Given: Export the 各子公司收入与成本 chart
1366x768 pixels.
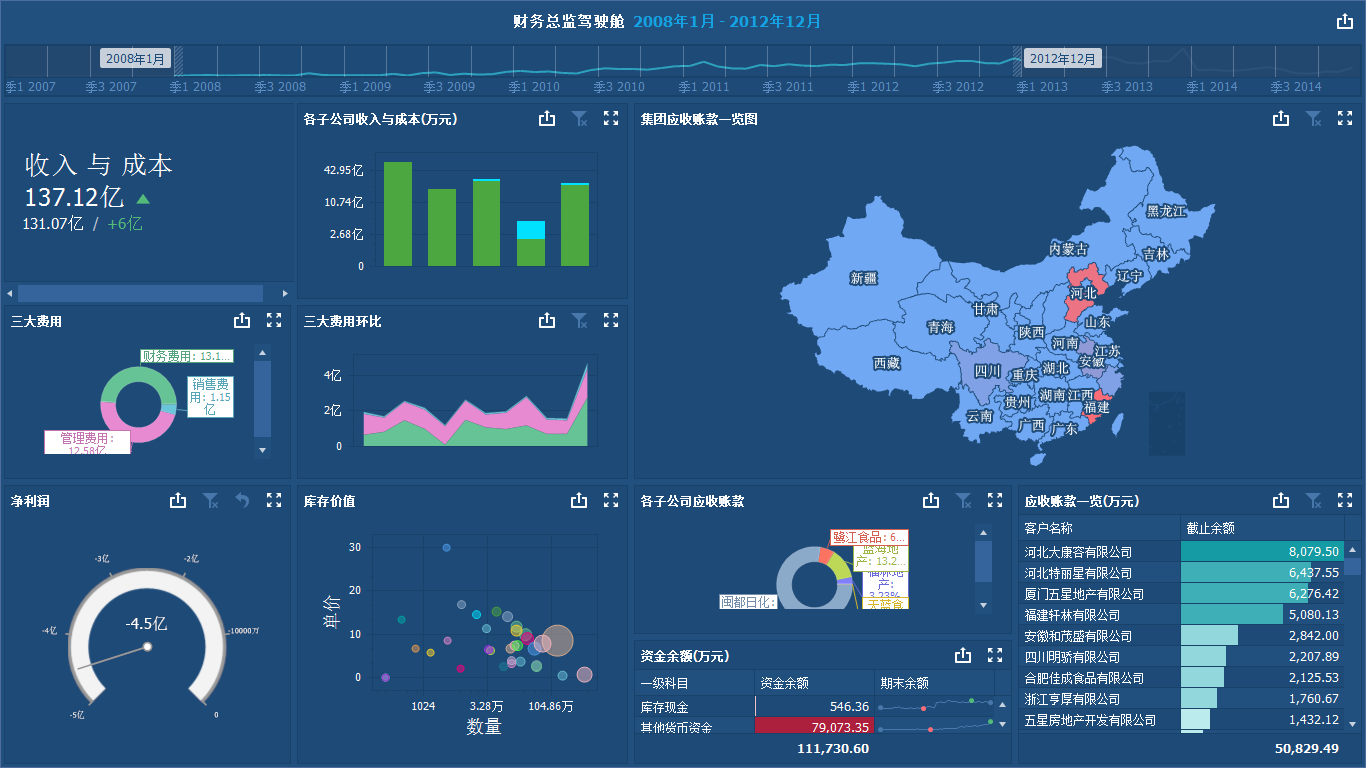Looking at the screenshot, I should (x=547, y=118).
